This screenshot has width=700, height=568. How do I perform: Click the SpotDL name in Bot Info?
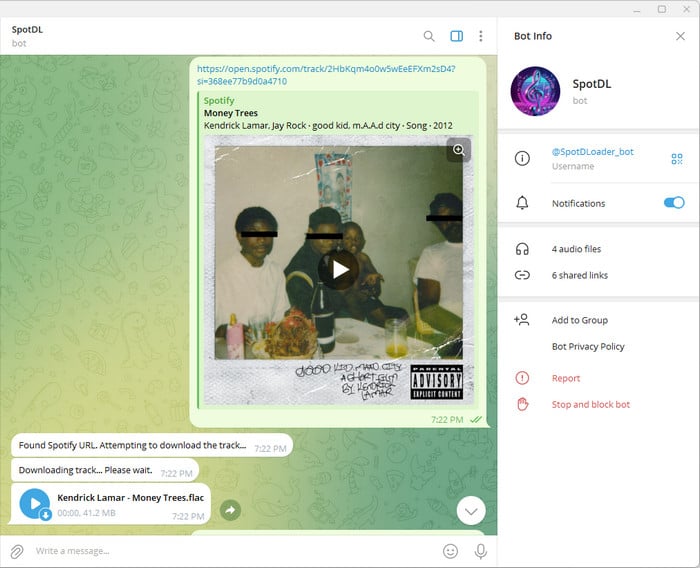tap(592, 84)
